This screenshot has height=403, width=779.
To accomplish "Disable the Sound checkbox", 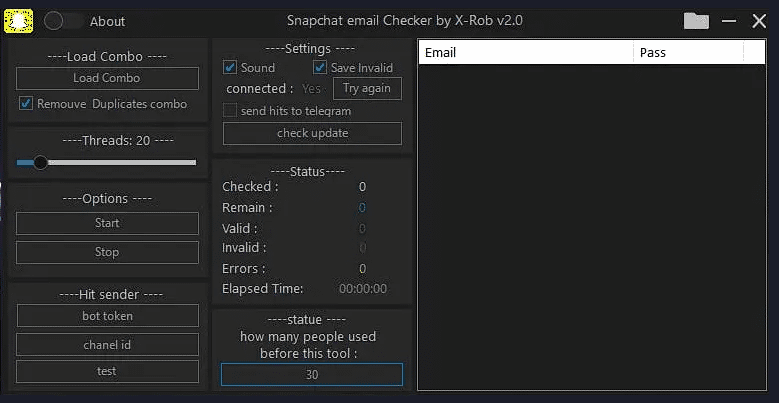I will point(231,68).
